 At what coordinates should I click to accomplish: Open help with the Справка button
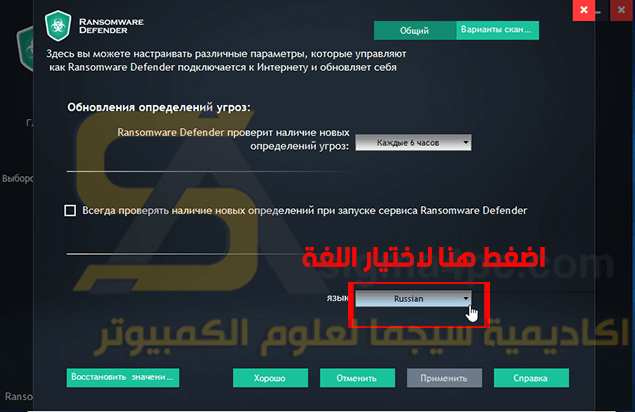[x=531, y=378]
